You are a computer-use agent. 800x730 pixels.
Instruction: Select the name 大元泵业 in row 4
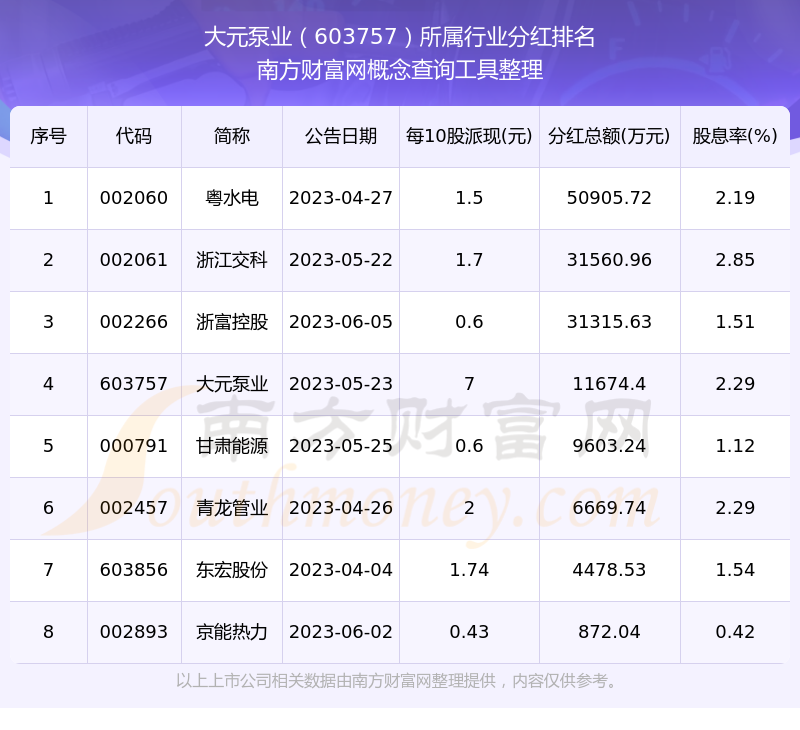(x=232, y=384)
